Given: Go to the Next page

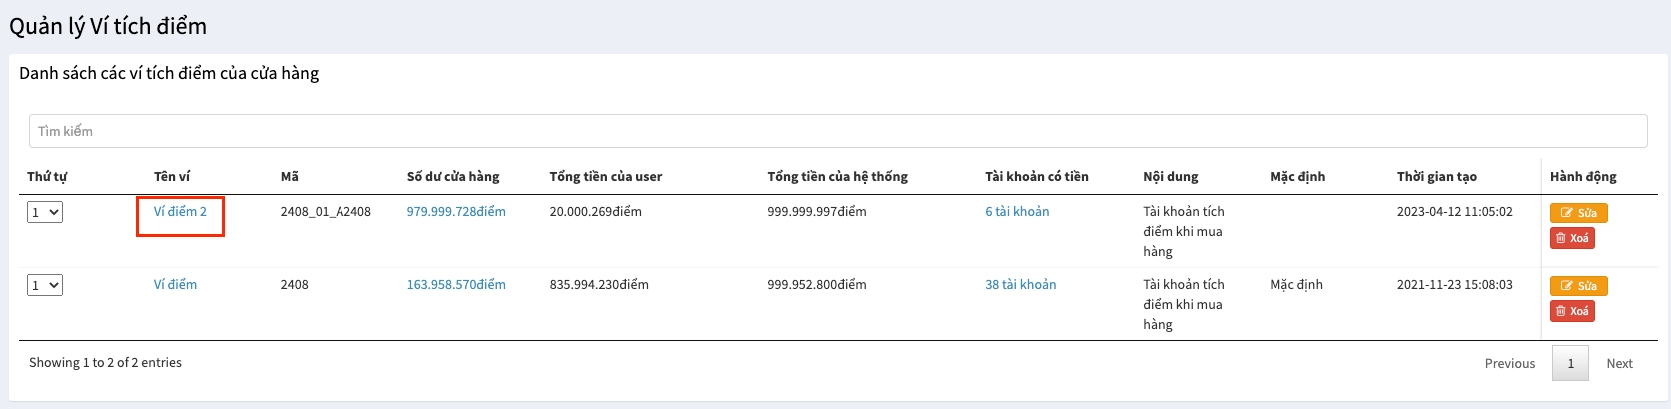Looking at the screenshot, I should [1619, 364].
